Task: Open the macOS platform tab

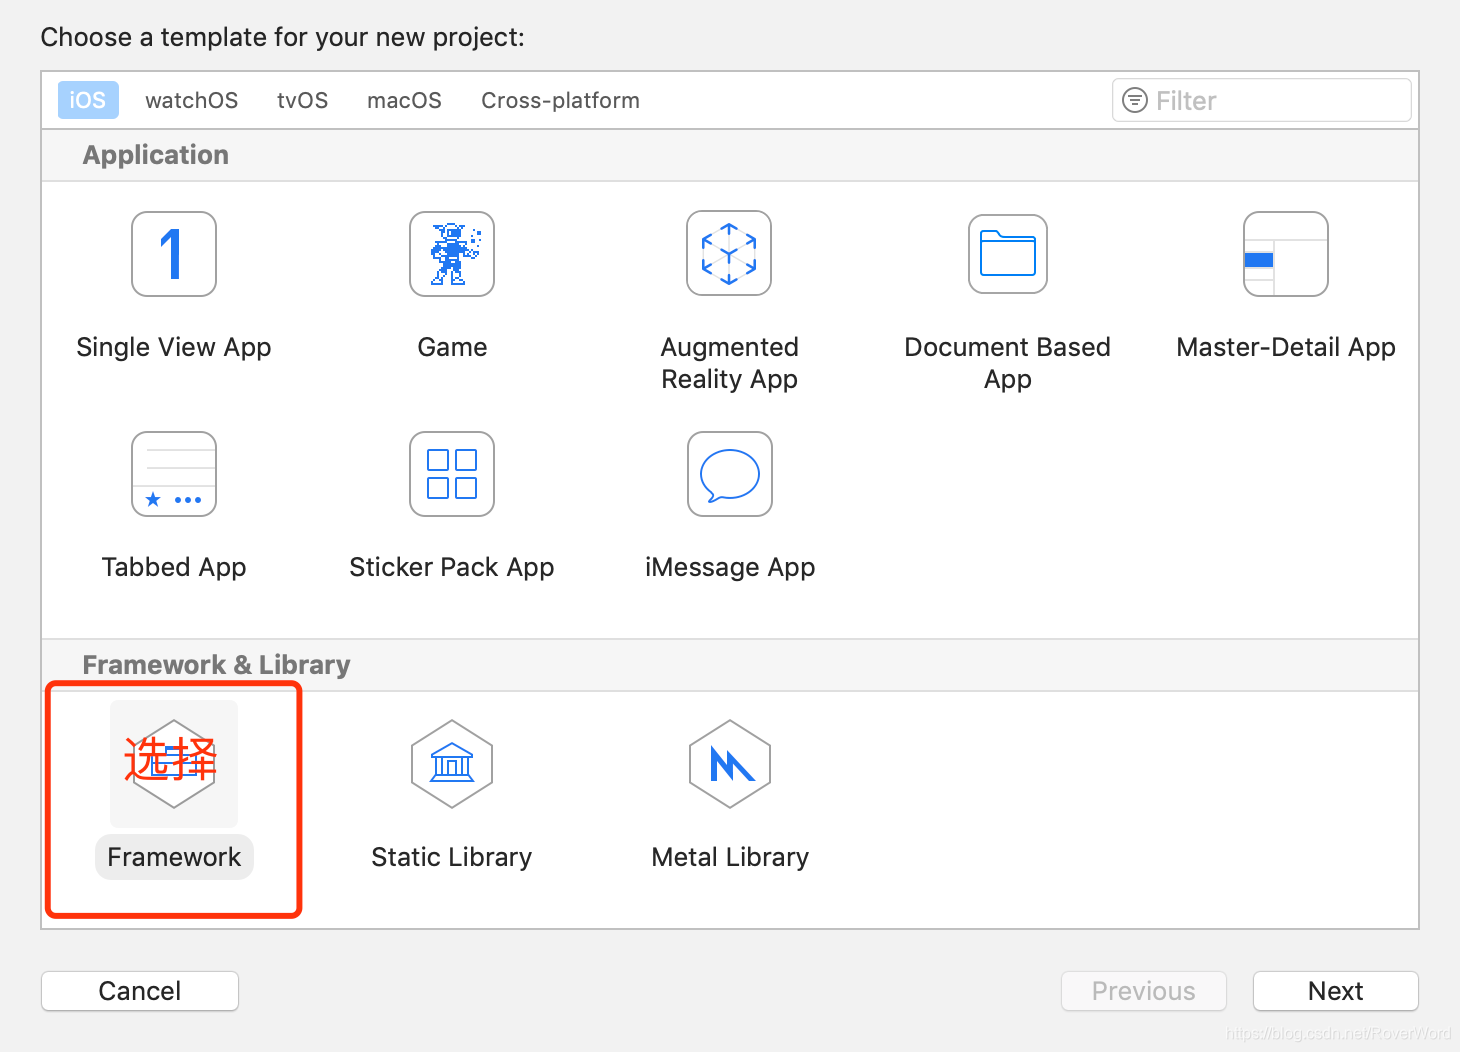Action: [404, 100]
